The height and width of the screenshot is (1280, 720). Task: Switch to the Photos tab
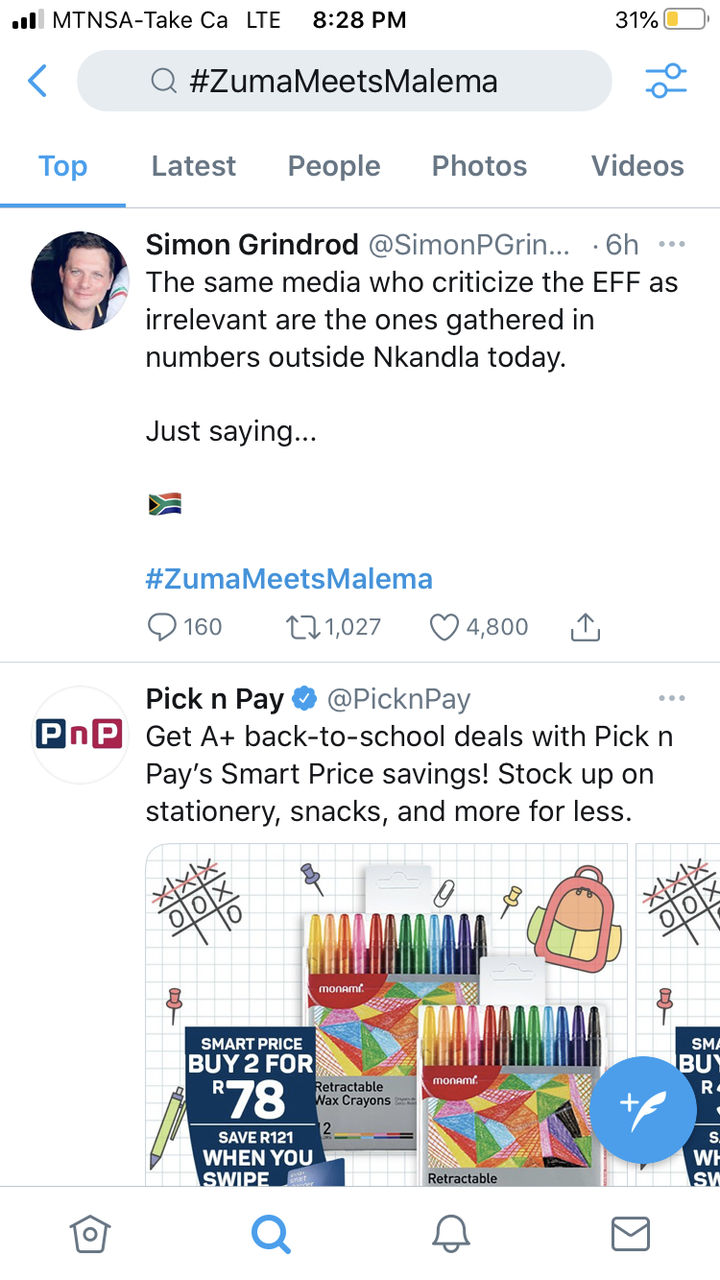coord(479,166)
